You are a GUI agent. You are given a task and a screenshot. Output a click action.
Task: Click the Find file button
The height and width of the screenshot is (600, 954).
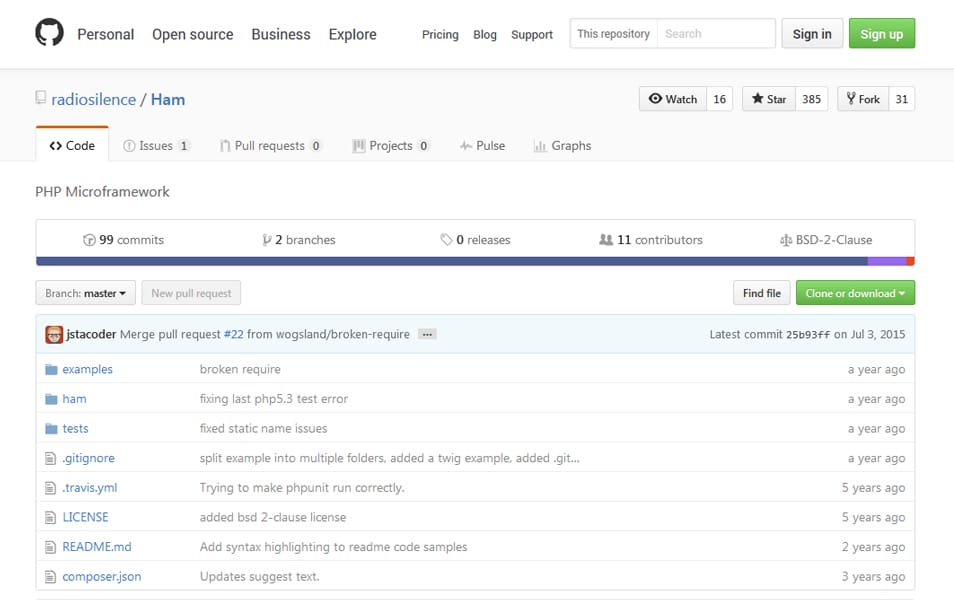tap(761, 293)
